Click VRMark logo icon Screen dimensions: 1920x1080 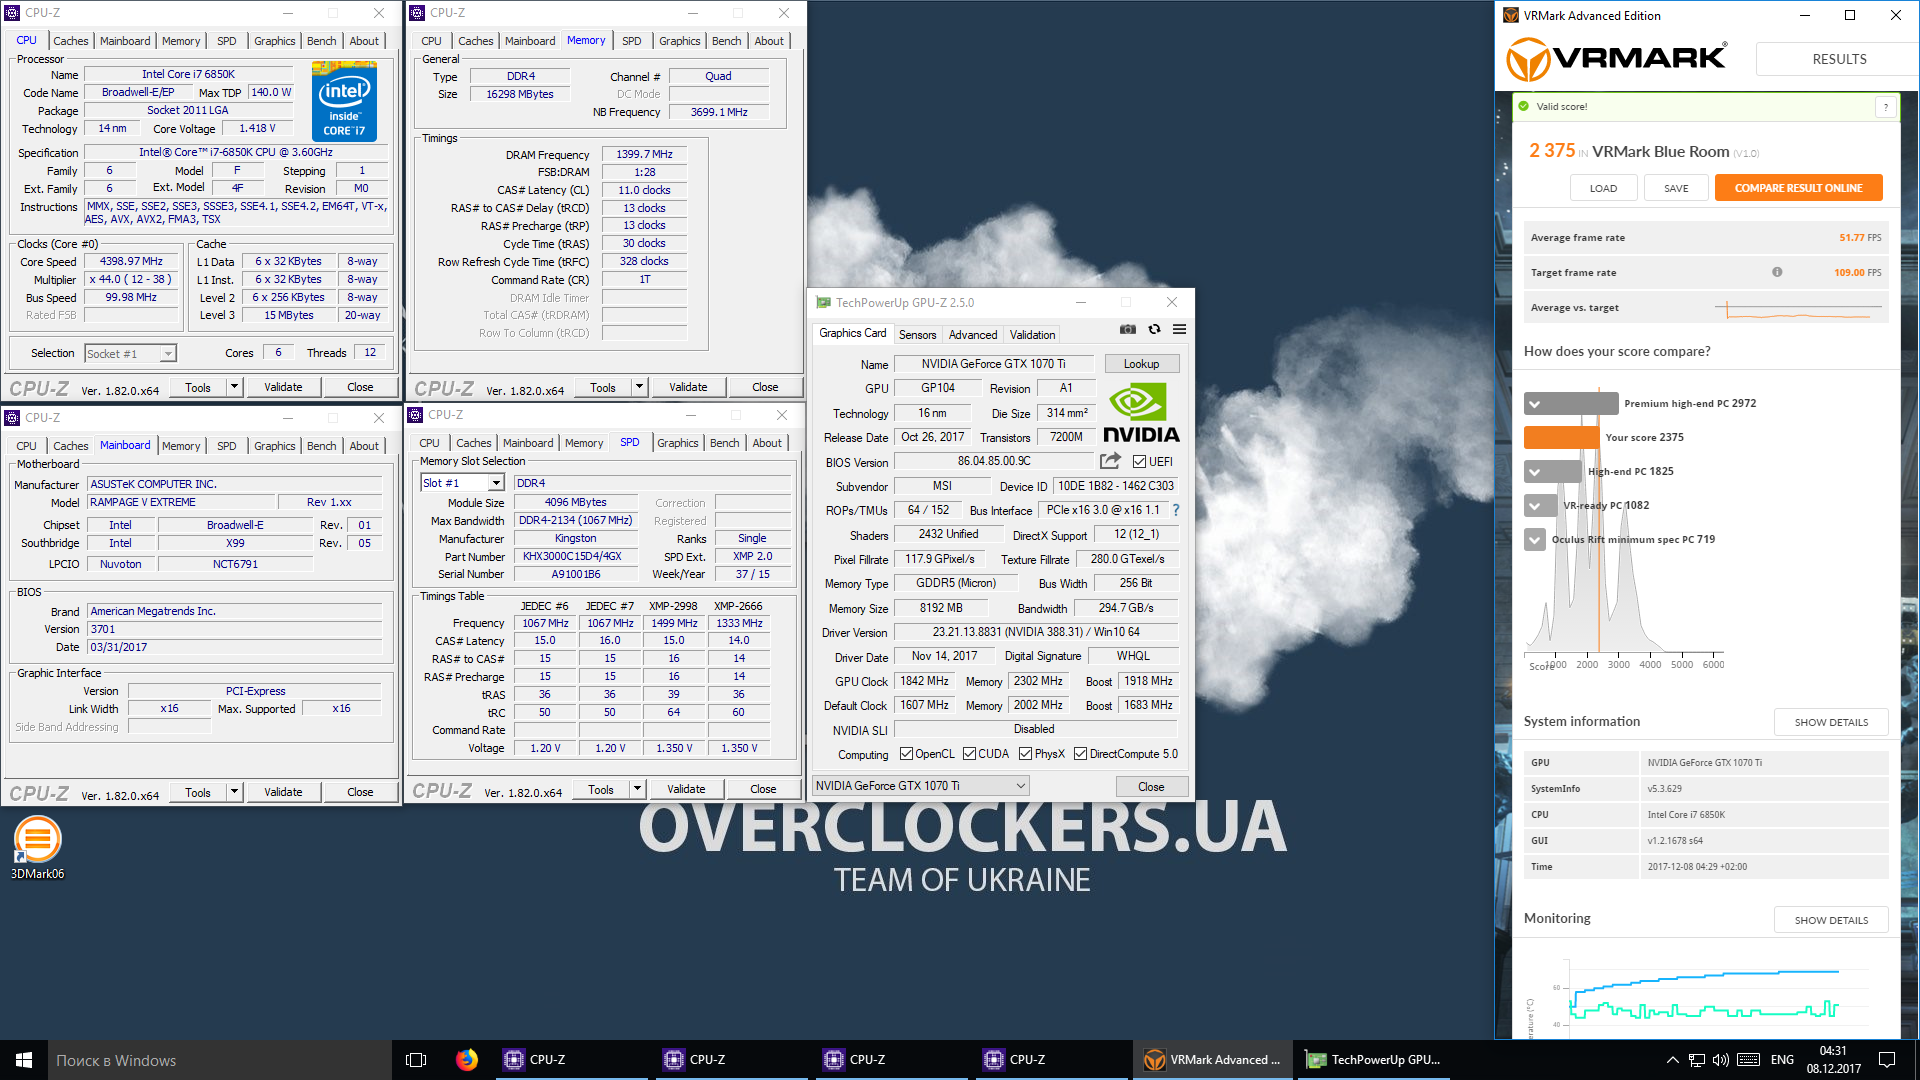pyautogui.click(x=1529, y=59)
